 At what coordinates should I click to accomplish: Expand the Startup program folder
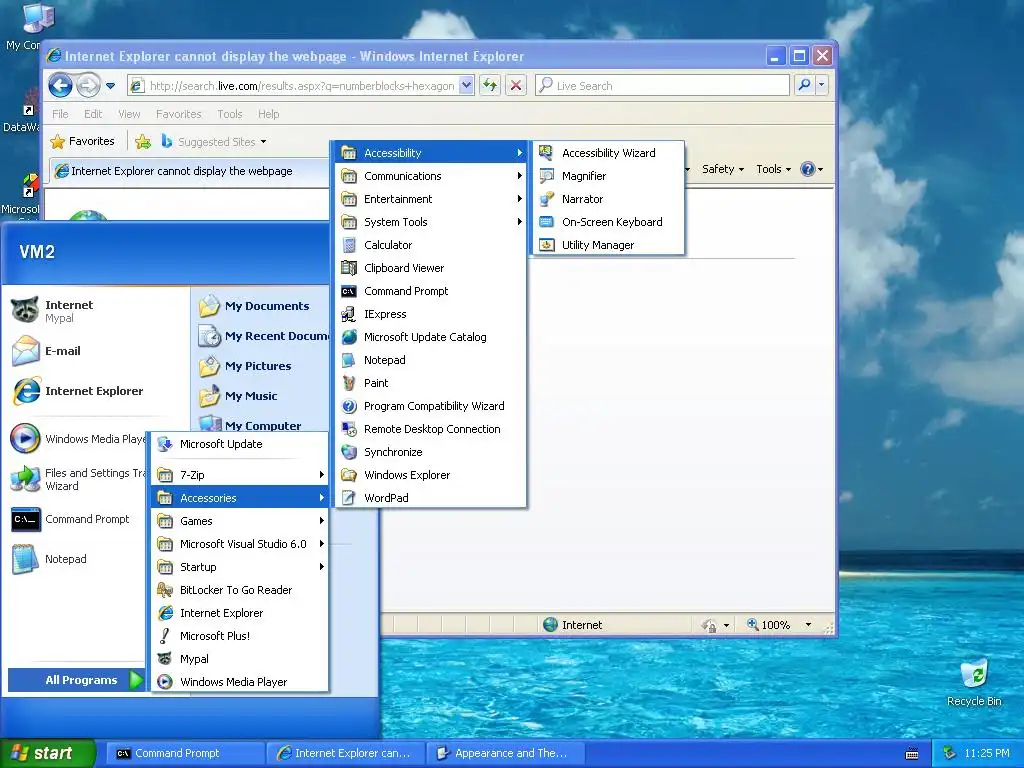[240, 567]
